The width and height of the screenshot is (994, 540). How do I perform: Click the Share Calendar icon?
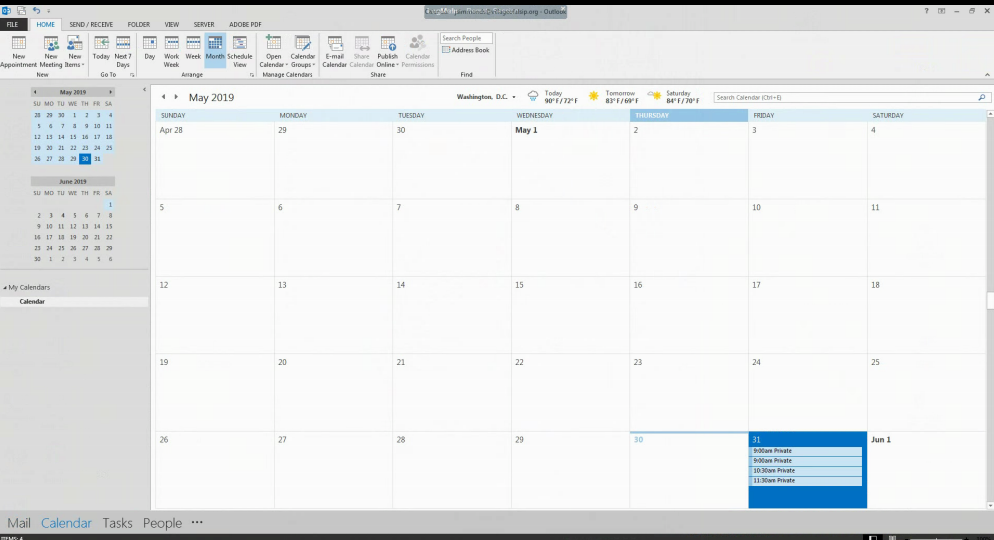[361, 51]
